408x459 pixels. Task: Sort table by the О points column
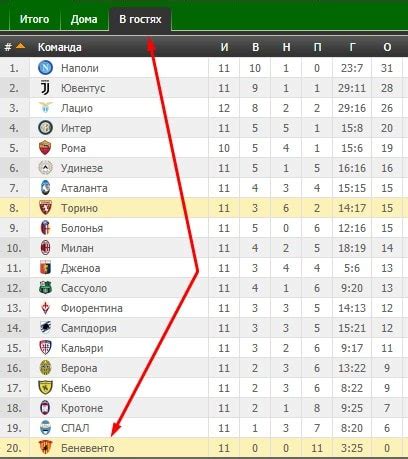click(x=387, y=47)
